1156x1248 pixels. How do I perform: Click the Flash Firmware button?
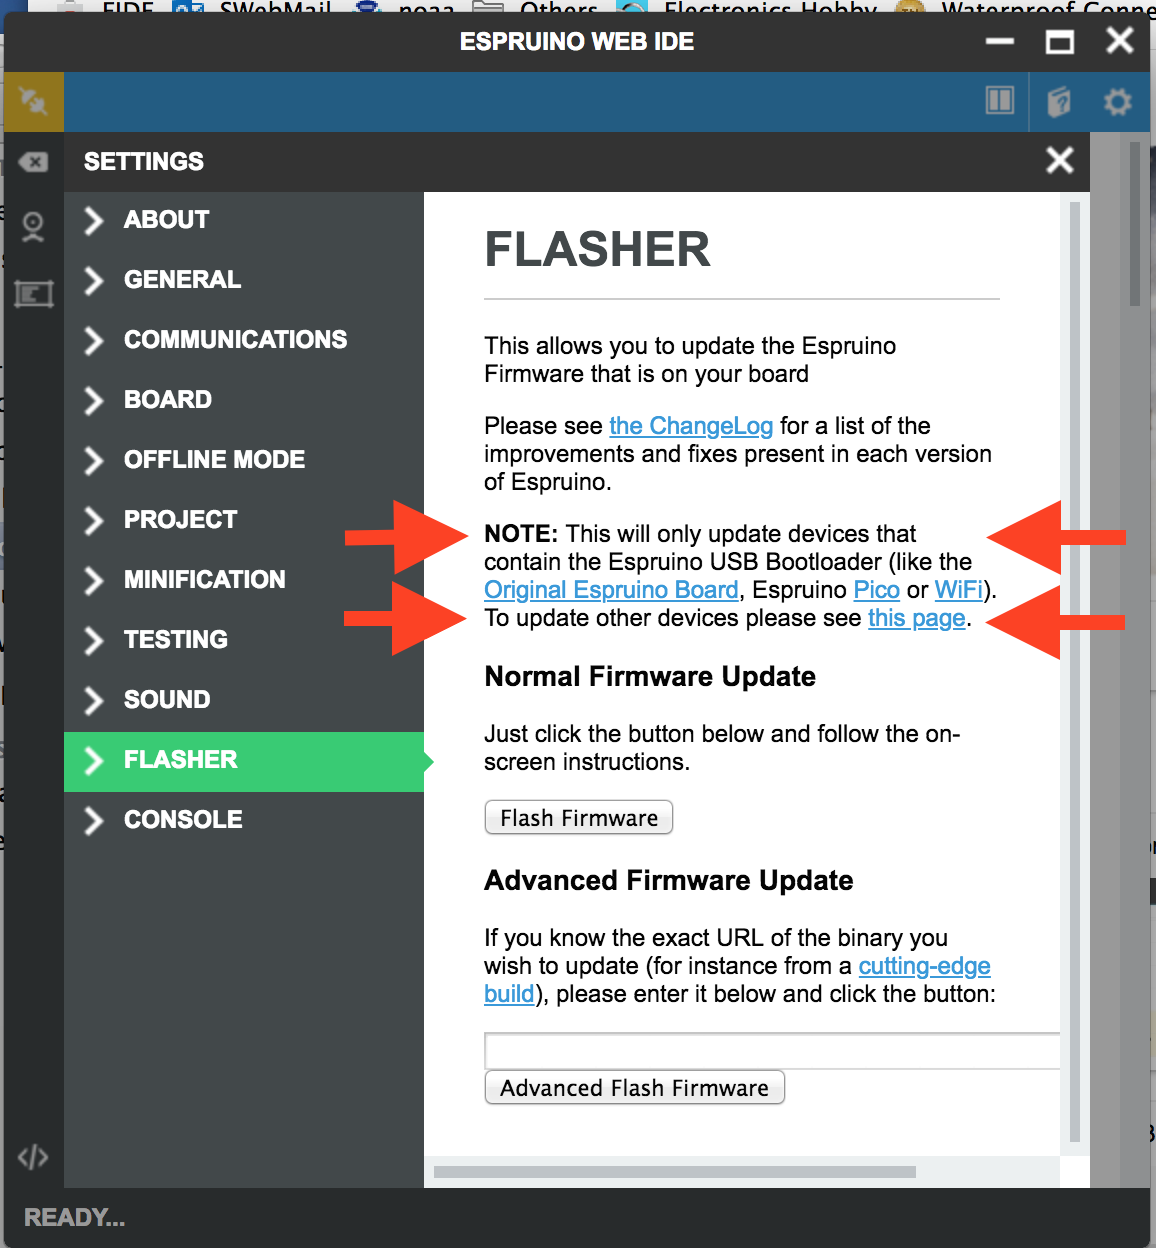pos(579,818)
